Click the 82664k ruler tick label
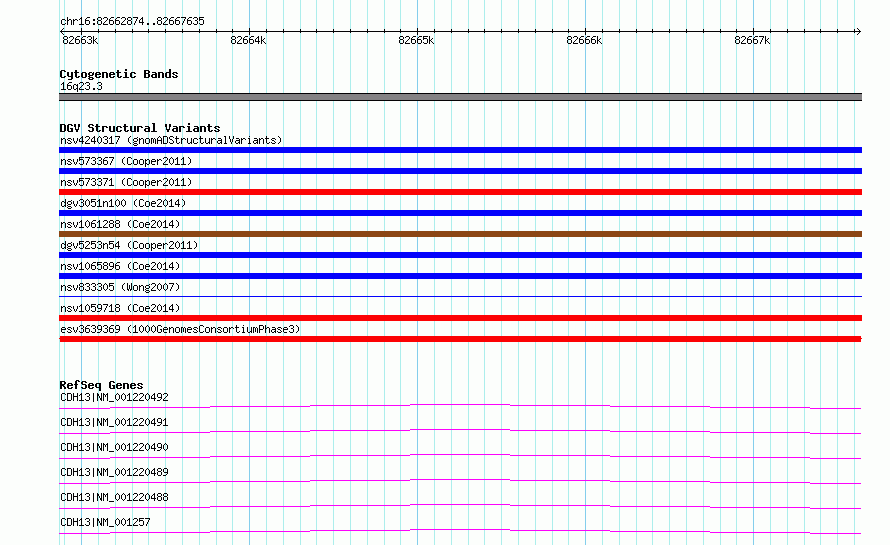The image size is (890, 545). (x=248, y=40)
